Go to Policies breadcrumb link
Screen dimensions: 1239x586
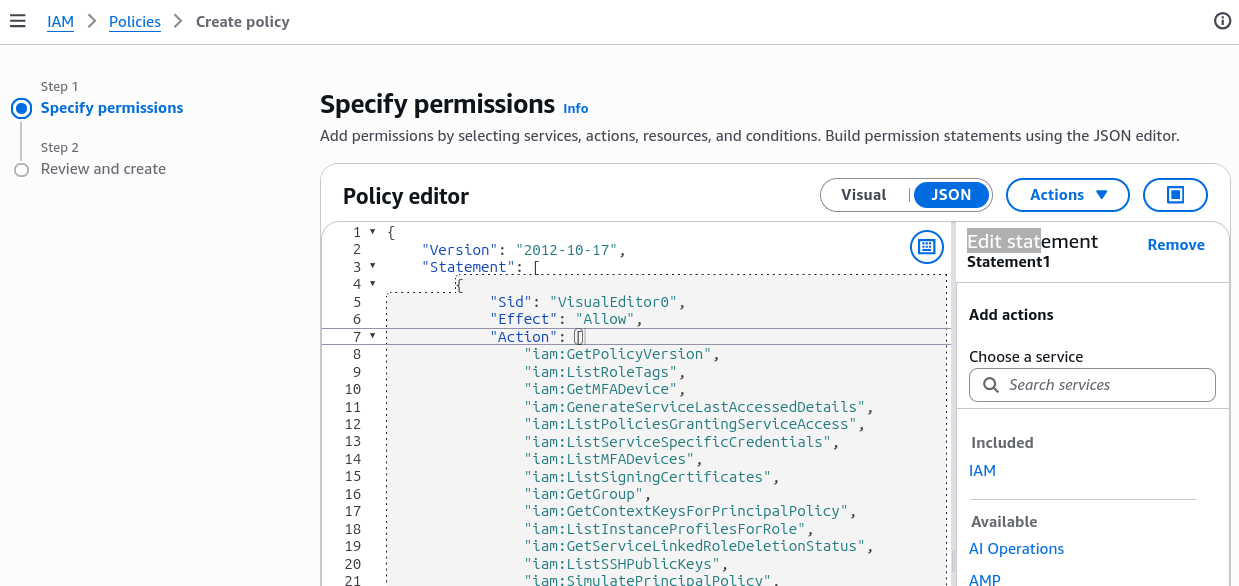pyautogui.click(x=135, y=21)
